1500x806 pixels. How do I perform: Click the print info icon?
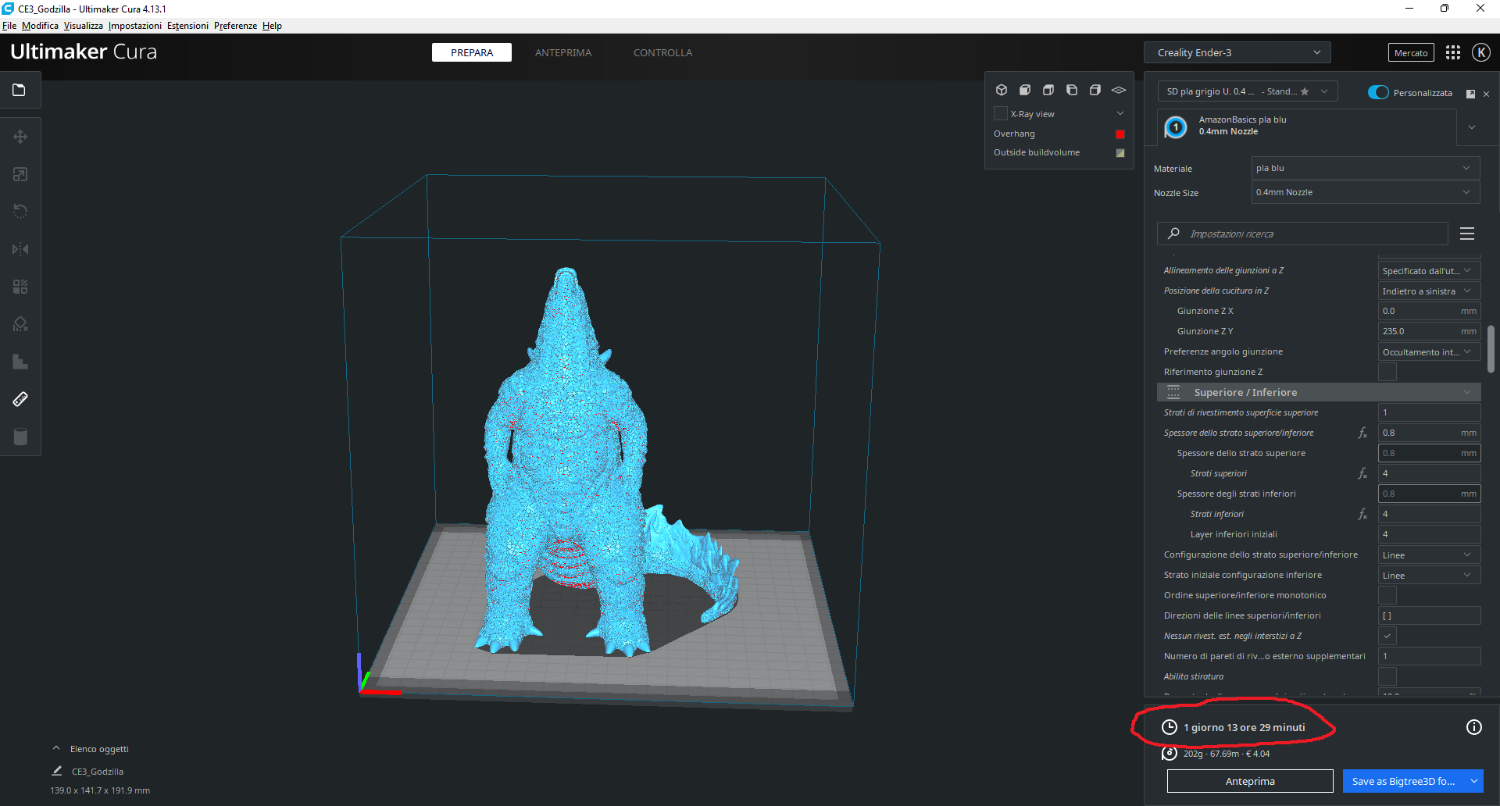pyautogui.click(x=1474, y=727)
